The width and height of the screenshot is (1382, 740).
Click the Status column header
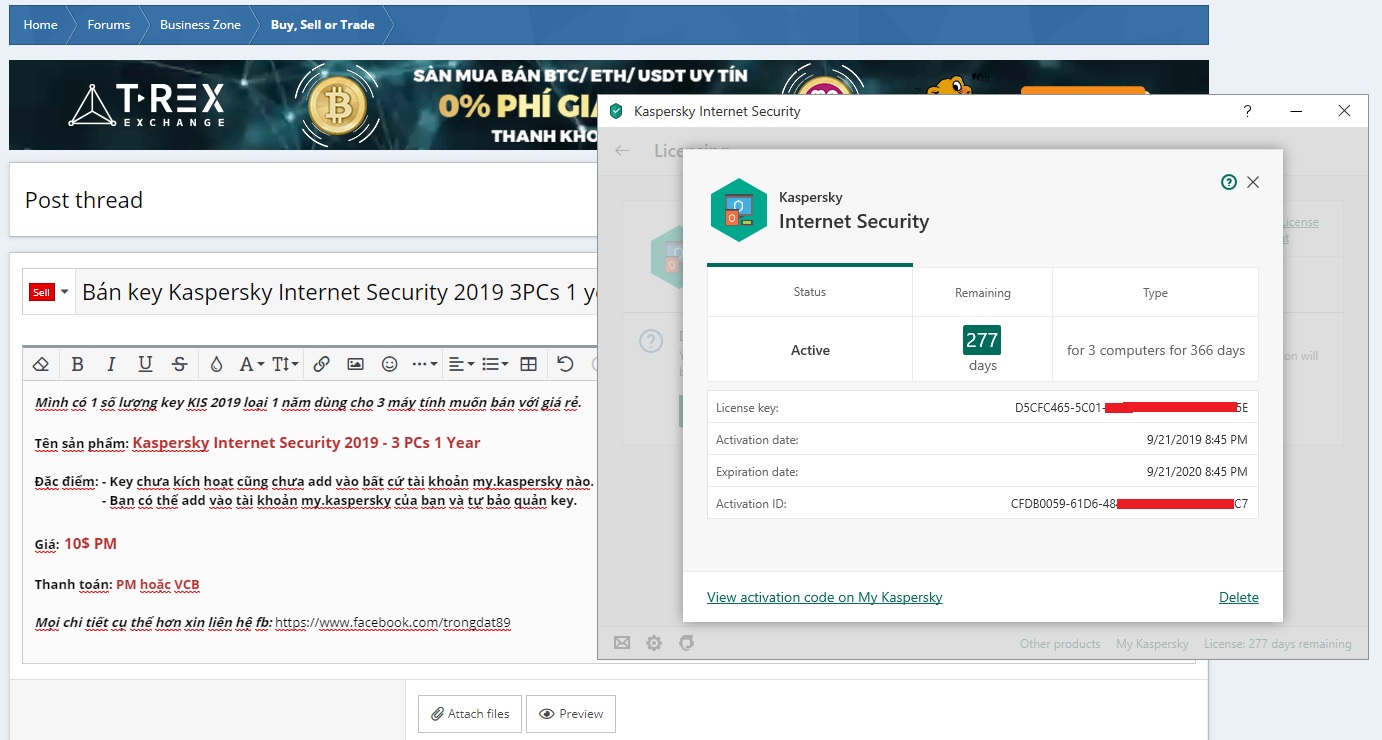810,292
